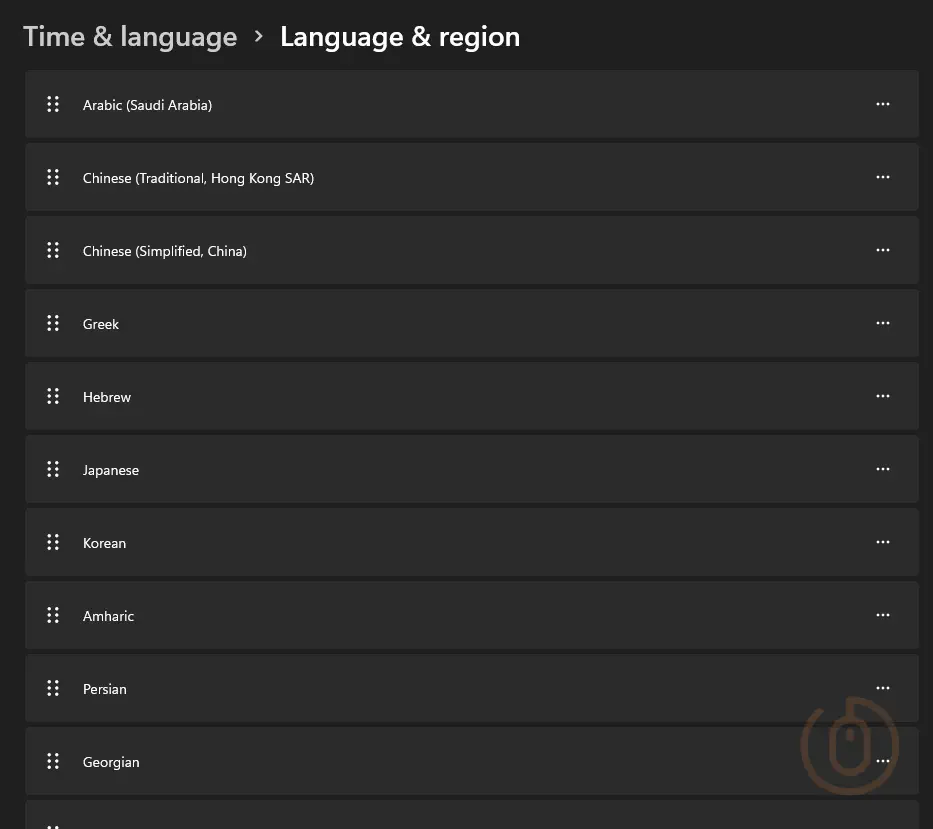Screen dimensions: 933x829
Task: Click the drag handle beside Persian
Action: pos(53,688)
